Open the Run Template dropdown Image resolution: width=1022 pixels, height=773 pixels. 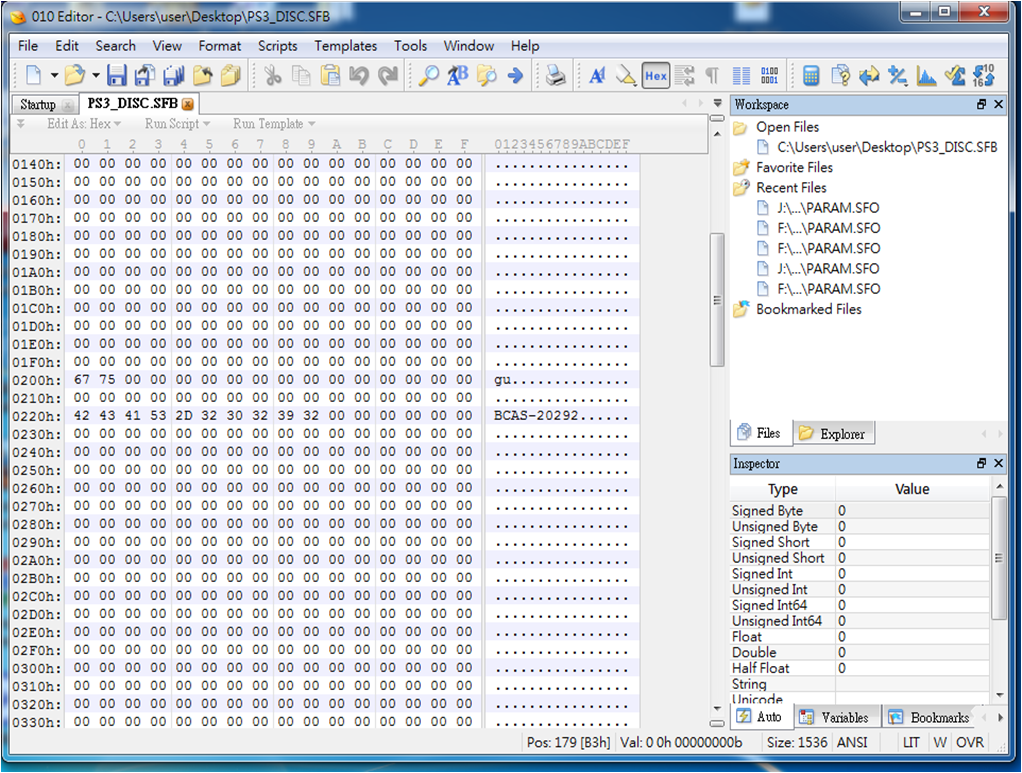[274, 124]
